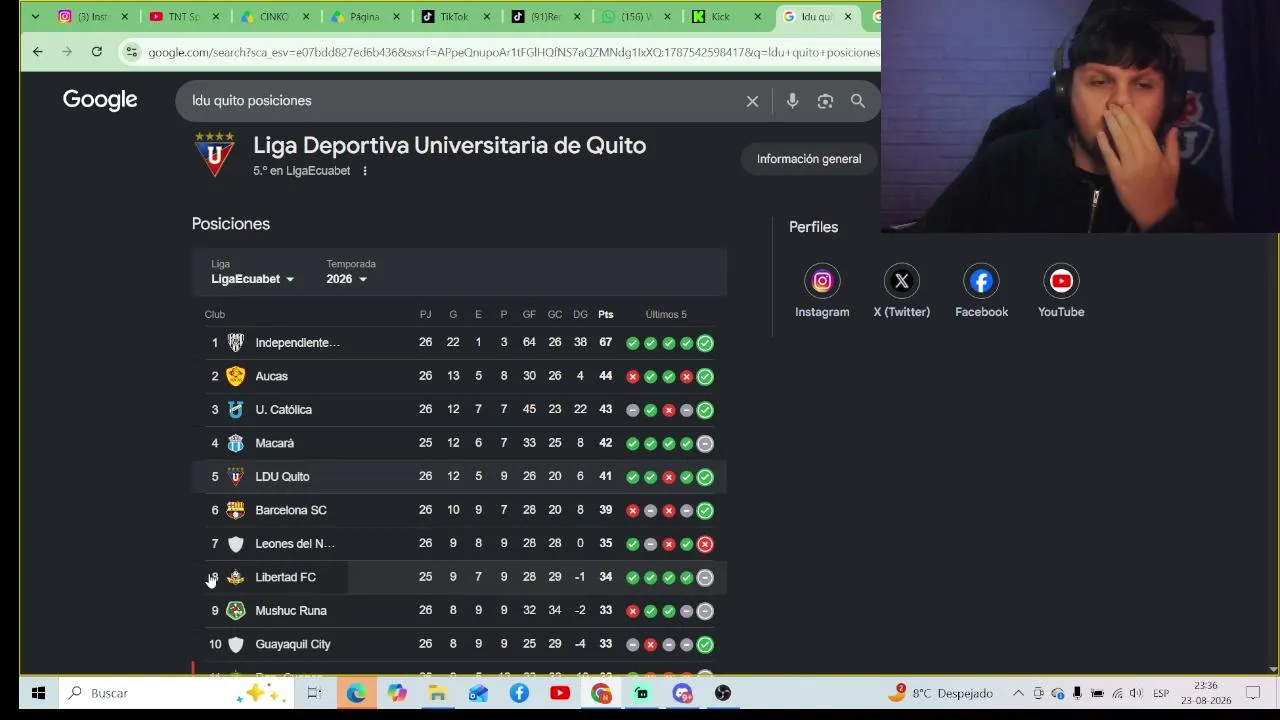Click the Últimos 5 column header
1280x720 pixels.
(666, 315)
